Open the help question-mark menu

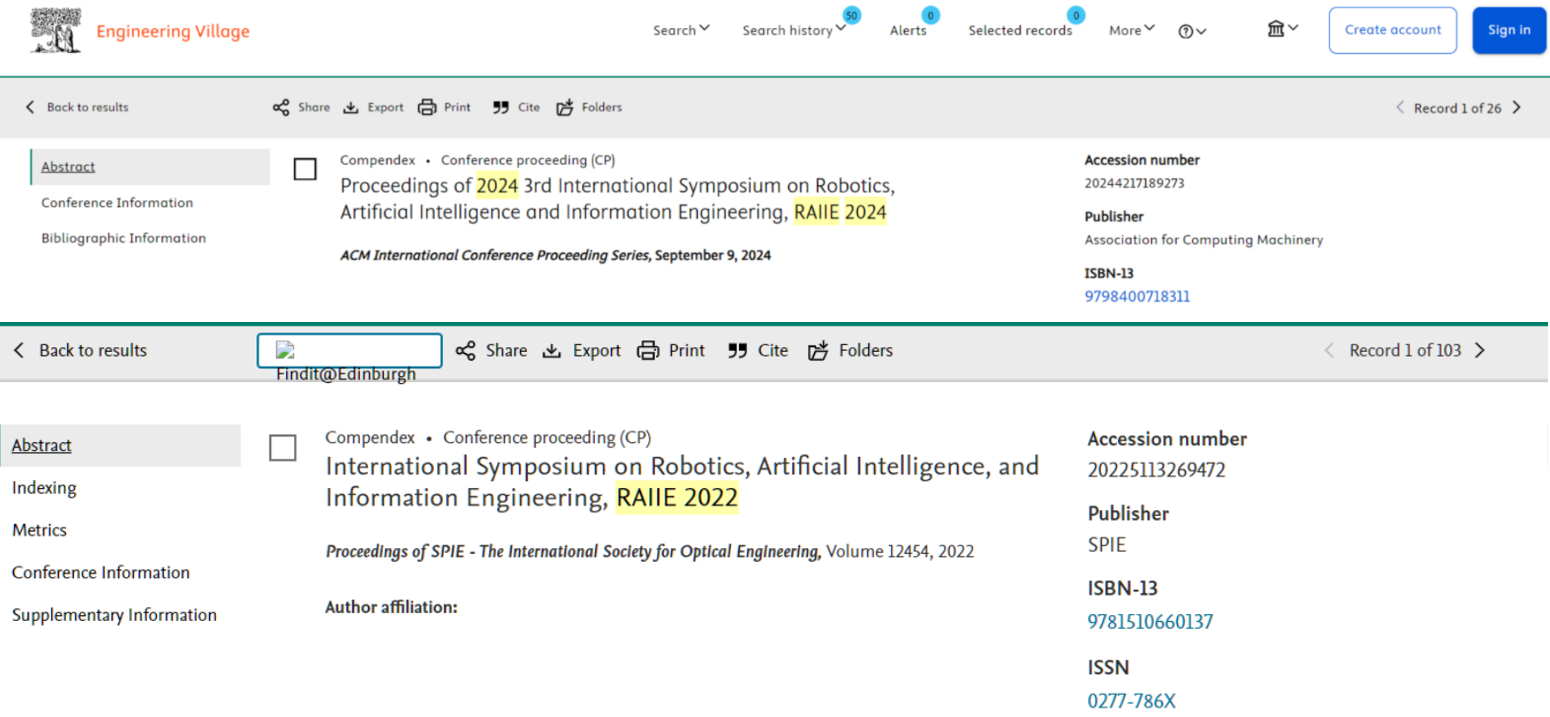[1192, 31]
